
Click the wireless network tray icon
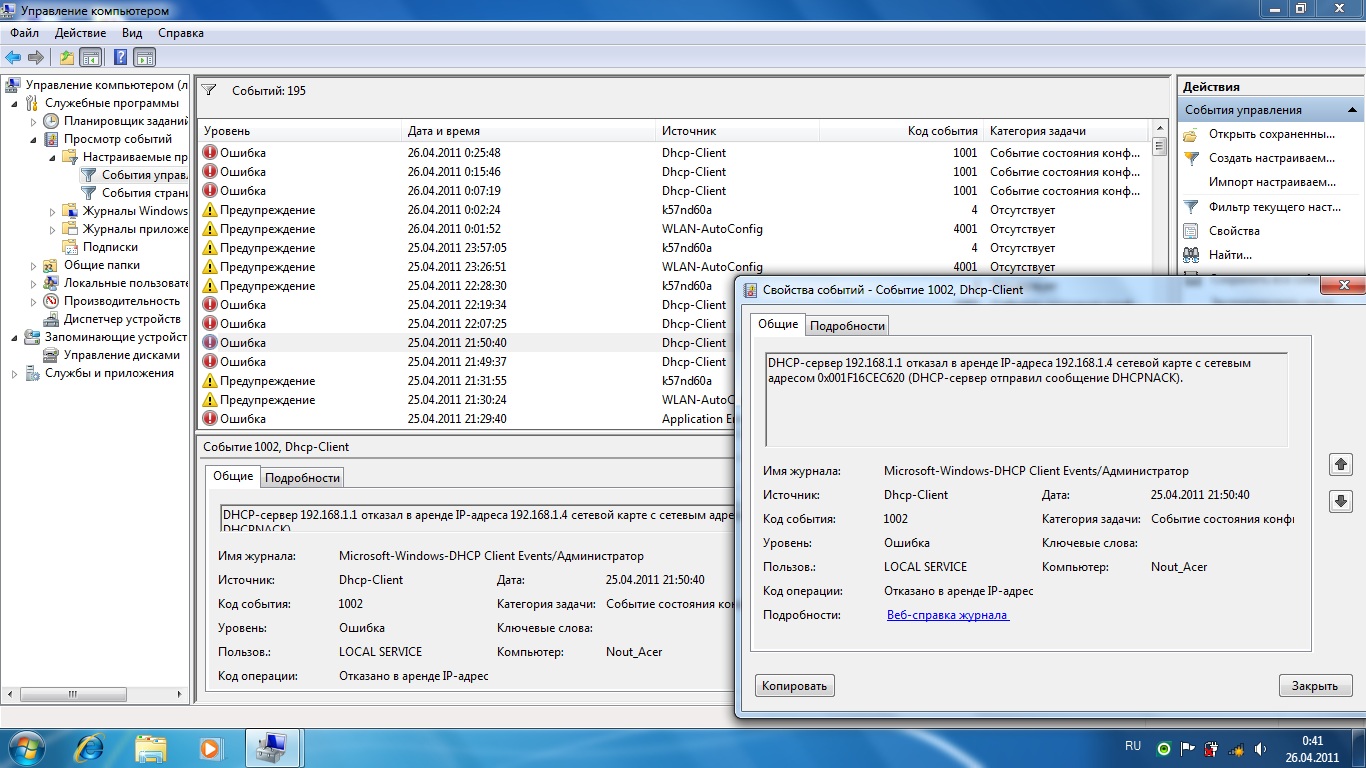pos(1236,748)
